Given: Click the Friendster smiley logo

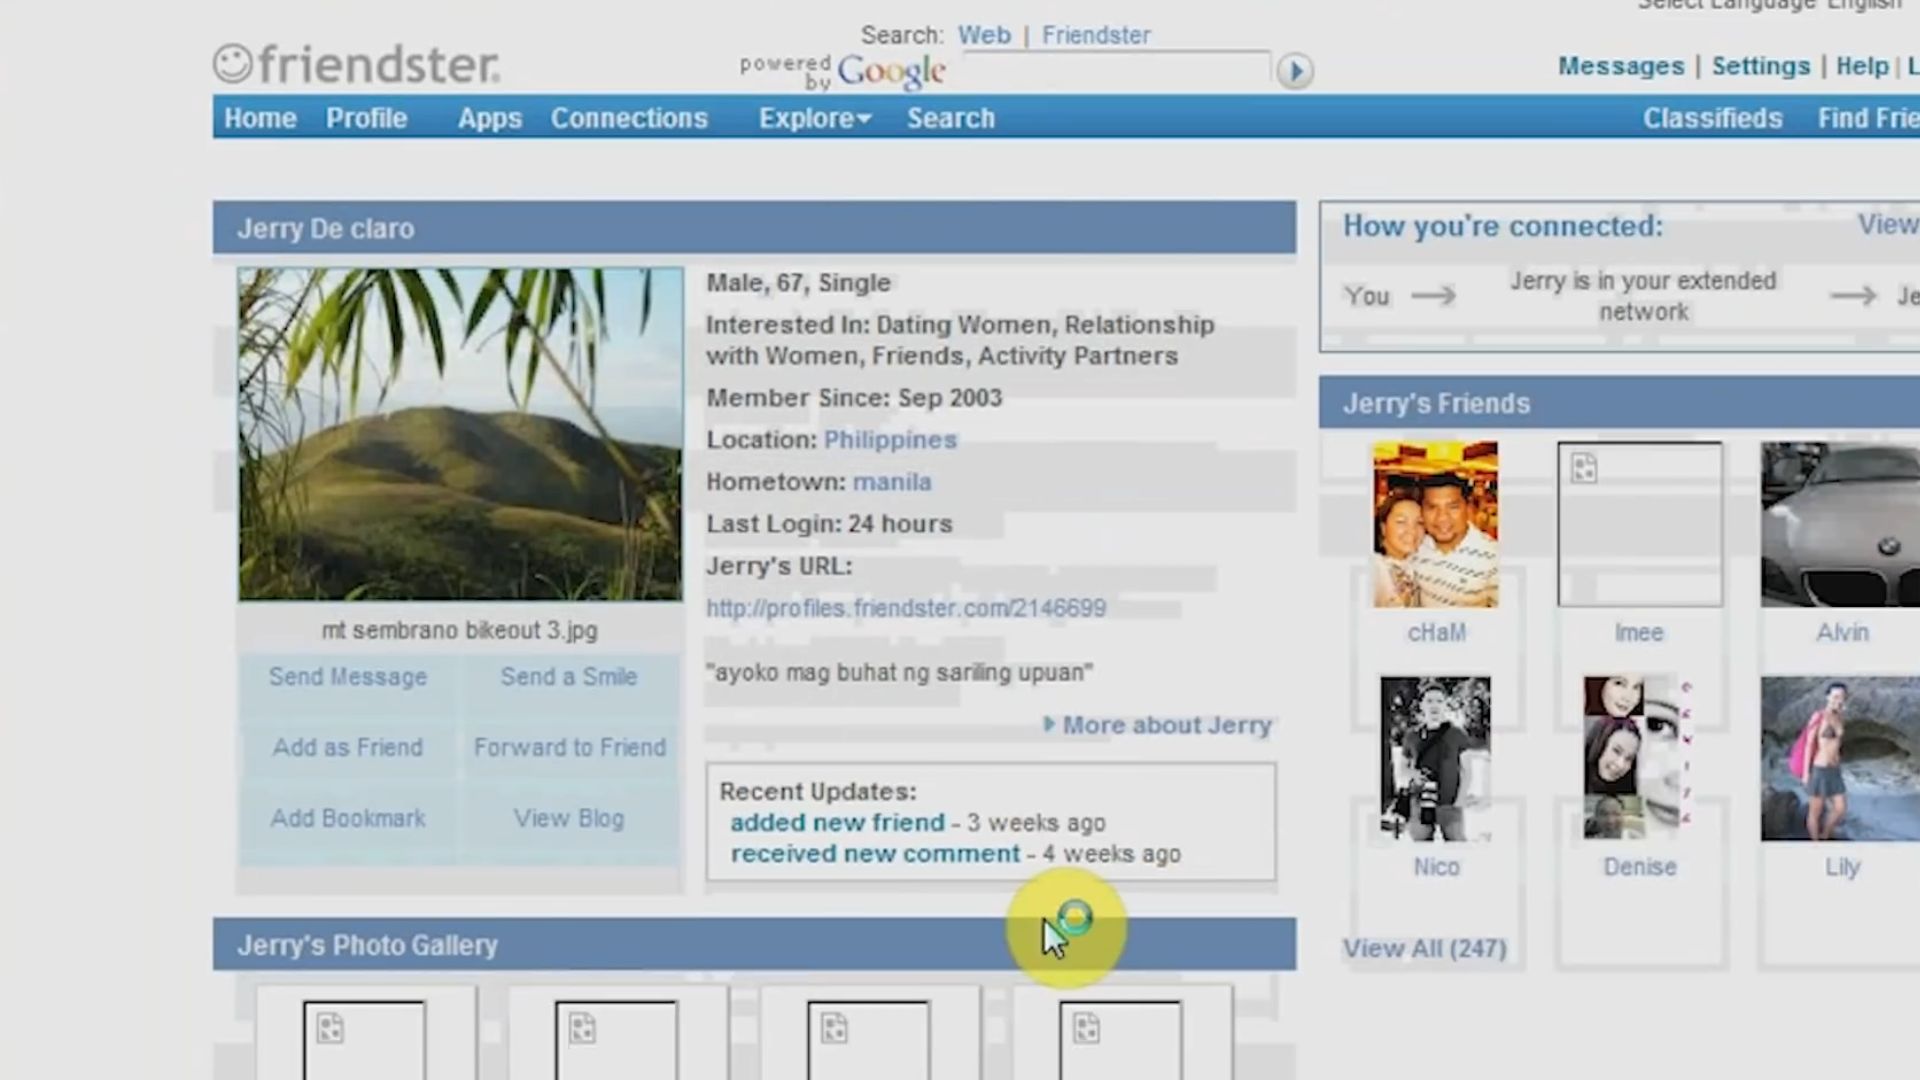Looking at the screenshot, I should click(x=233, y=63).
